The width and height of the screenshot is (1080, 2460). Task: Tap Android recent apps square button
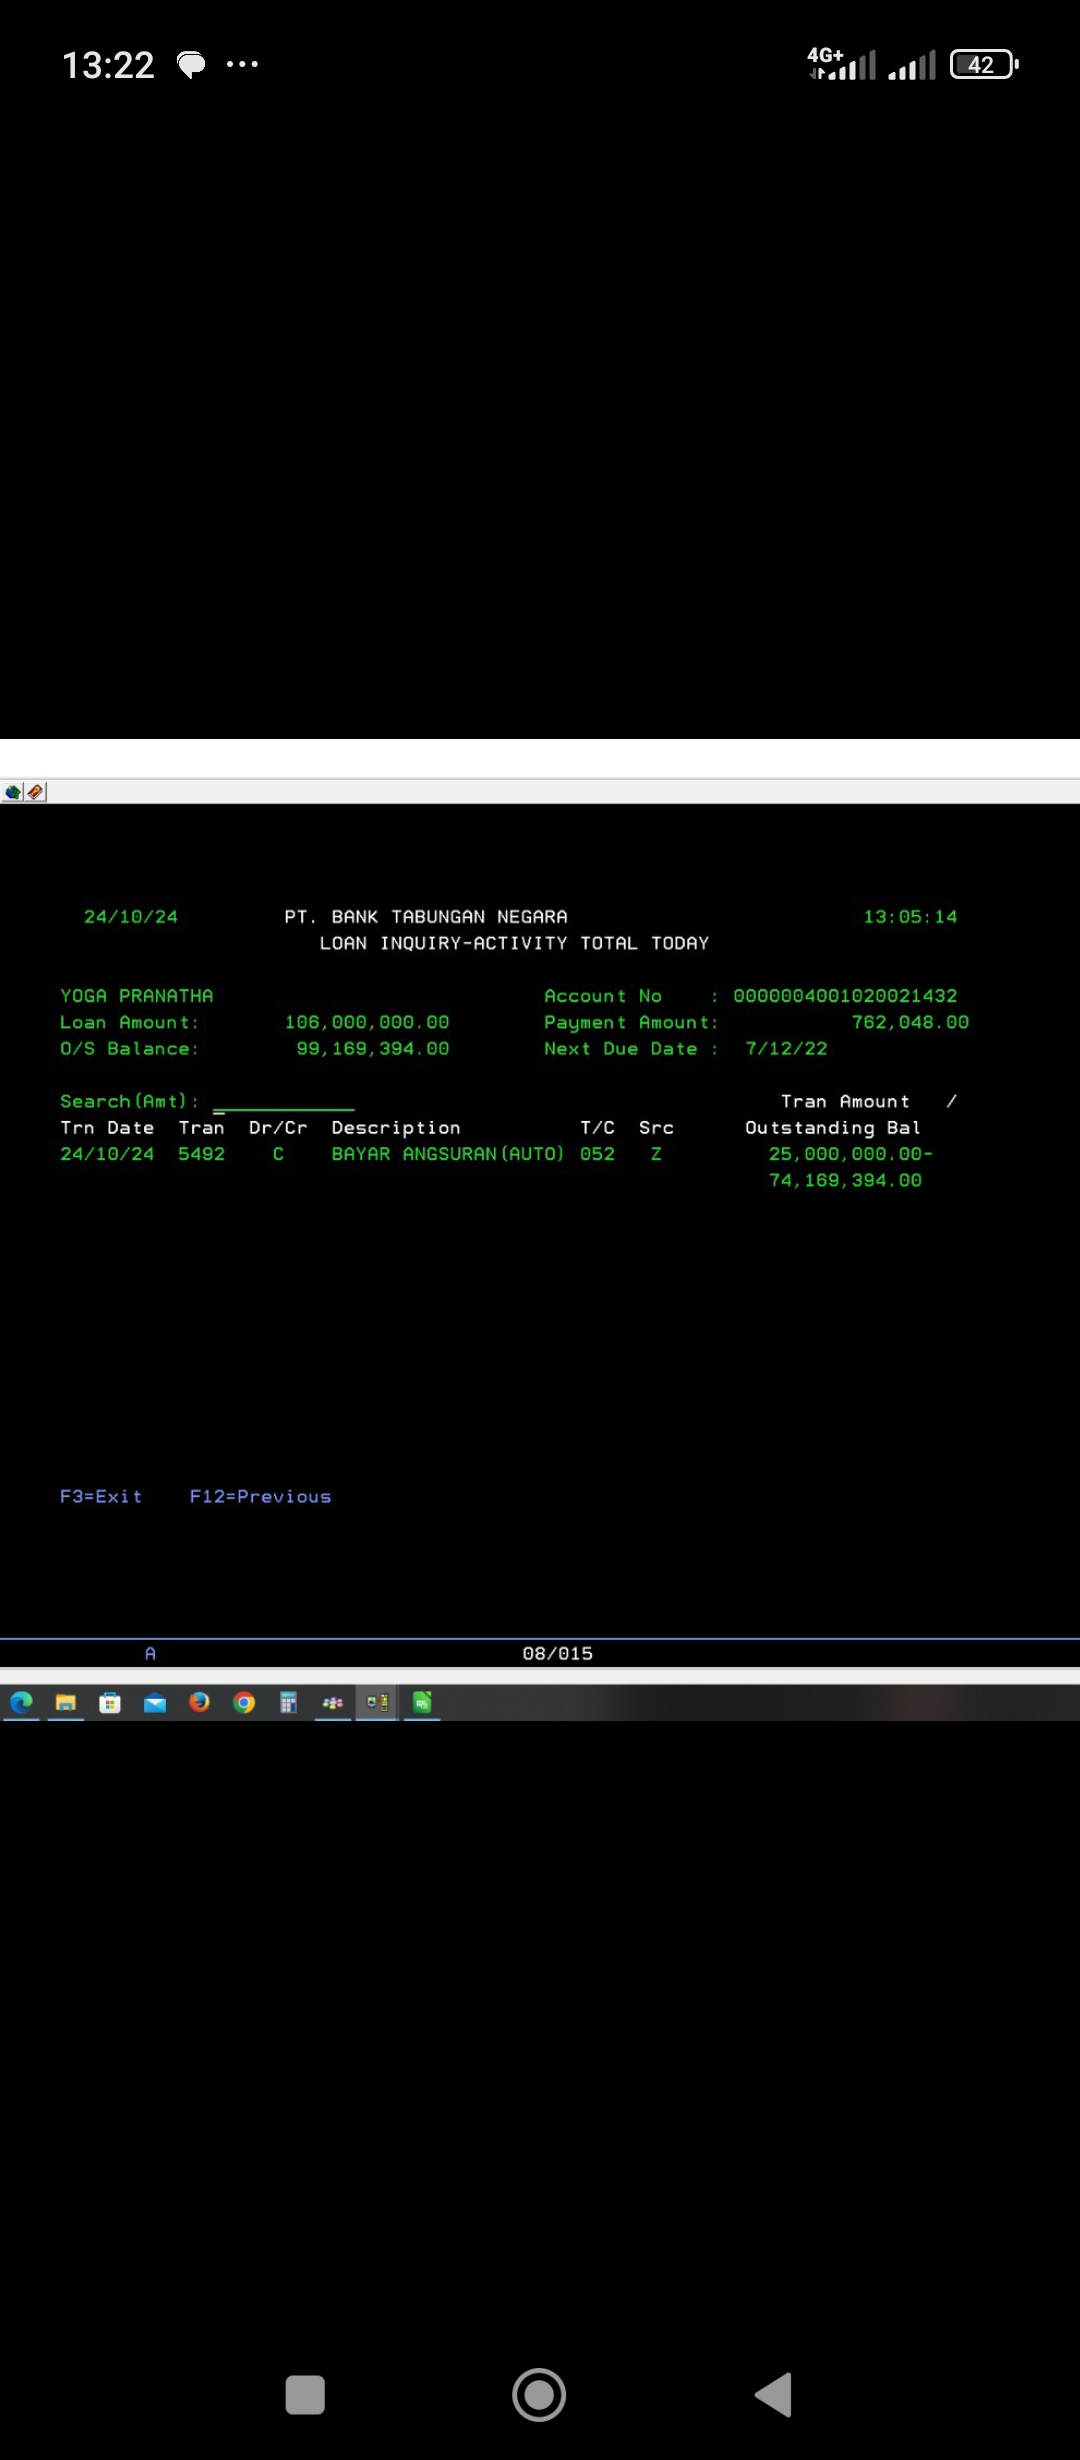click(305, 2395)
